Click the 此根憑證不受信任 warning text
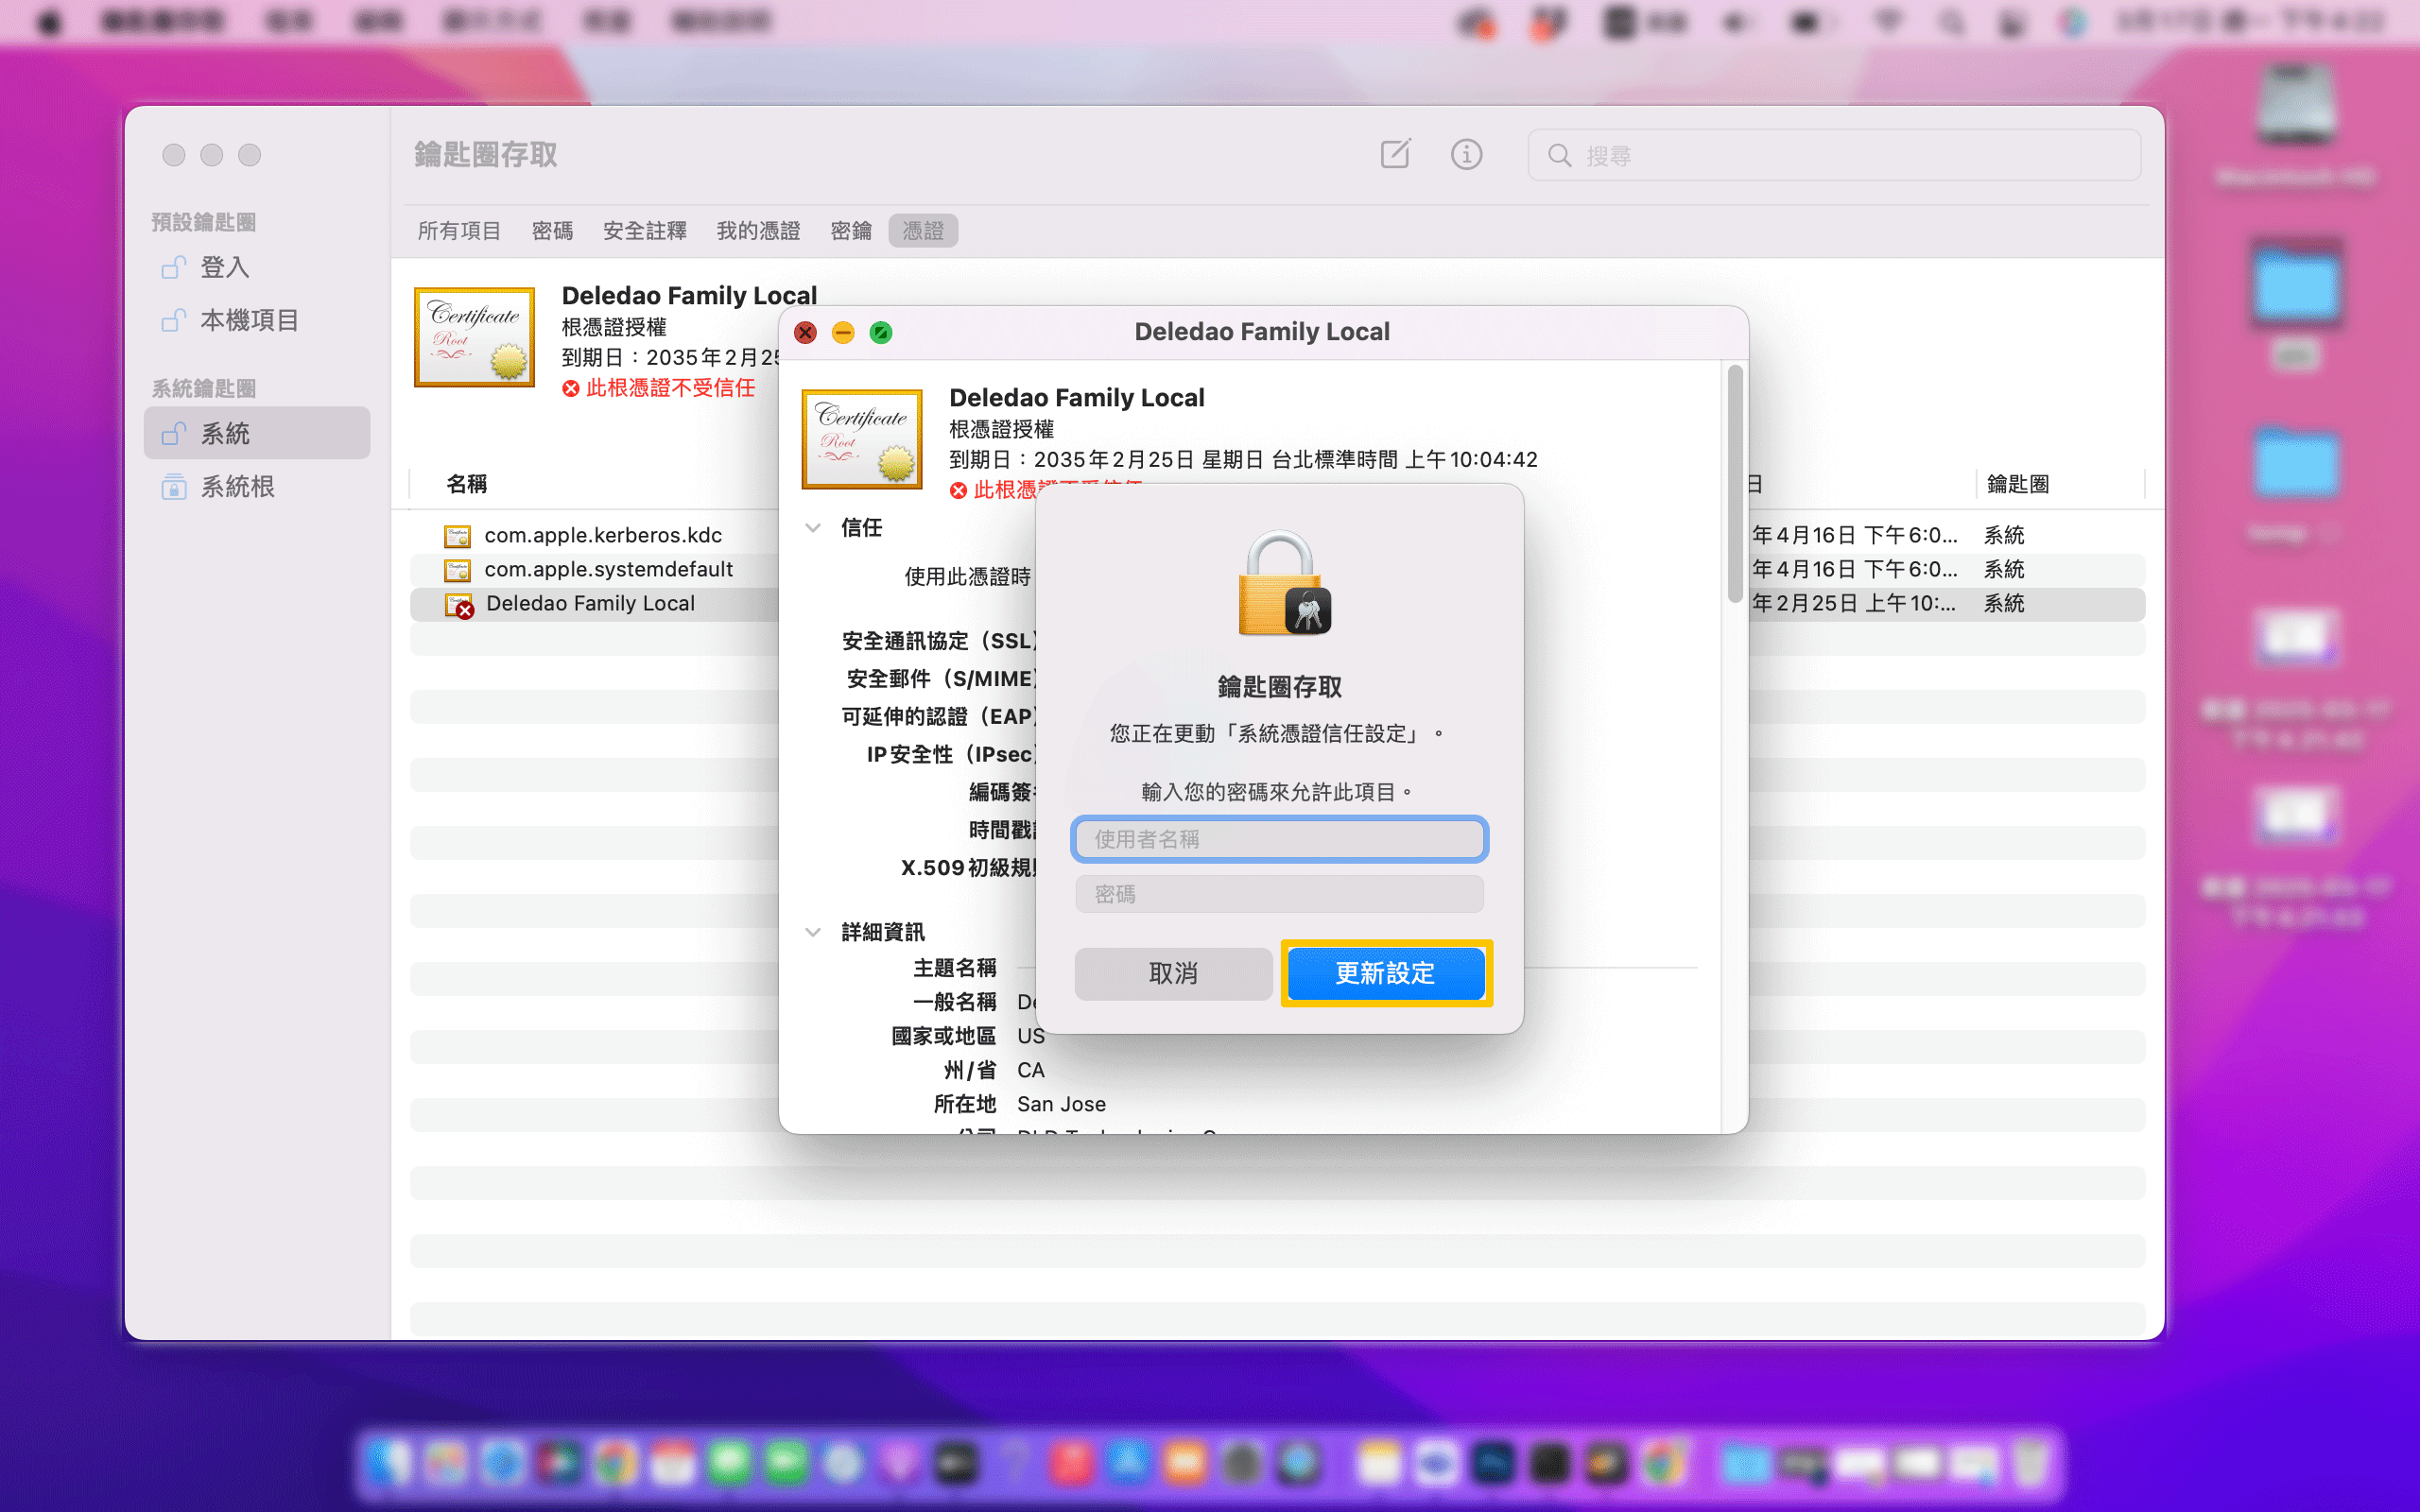The height and width of the screenshot is (1512, 2420). (670, 388)
